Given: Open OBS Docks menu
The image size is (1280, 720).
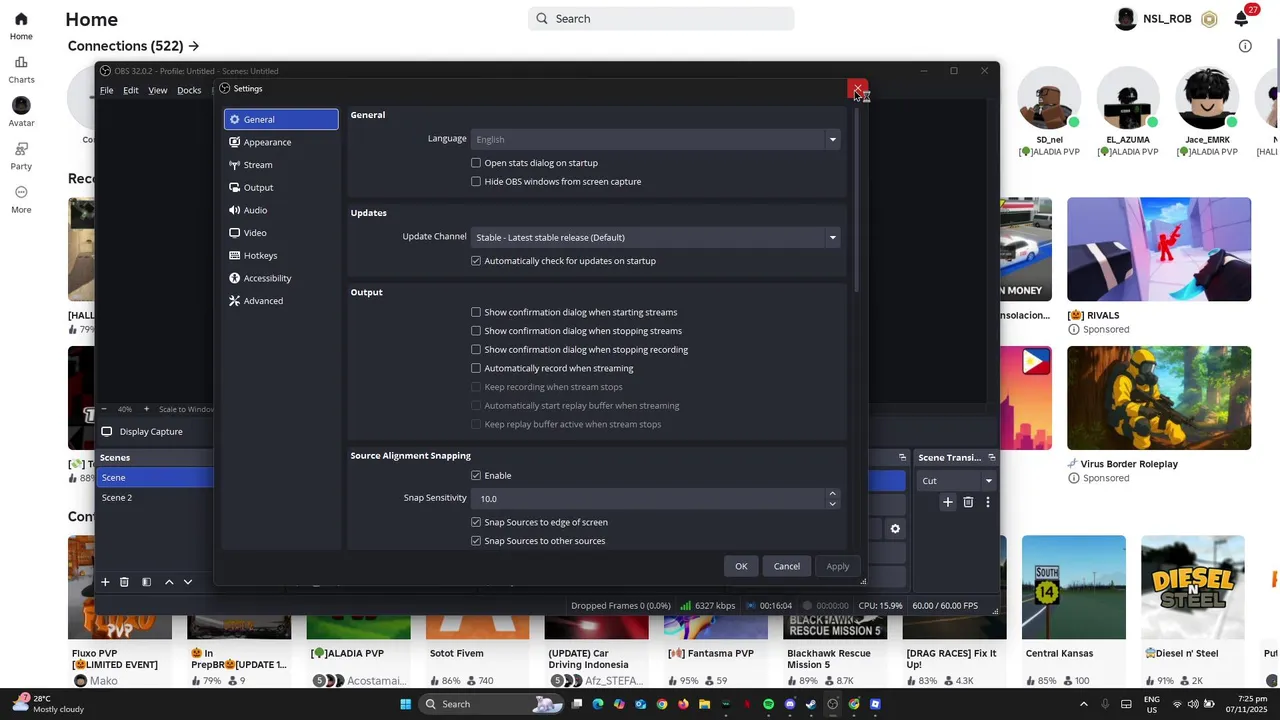Looking at the screenshot, I should pos(189,90).
